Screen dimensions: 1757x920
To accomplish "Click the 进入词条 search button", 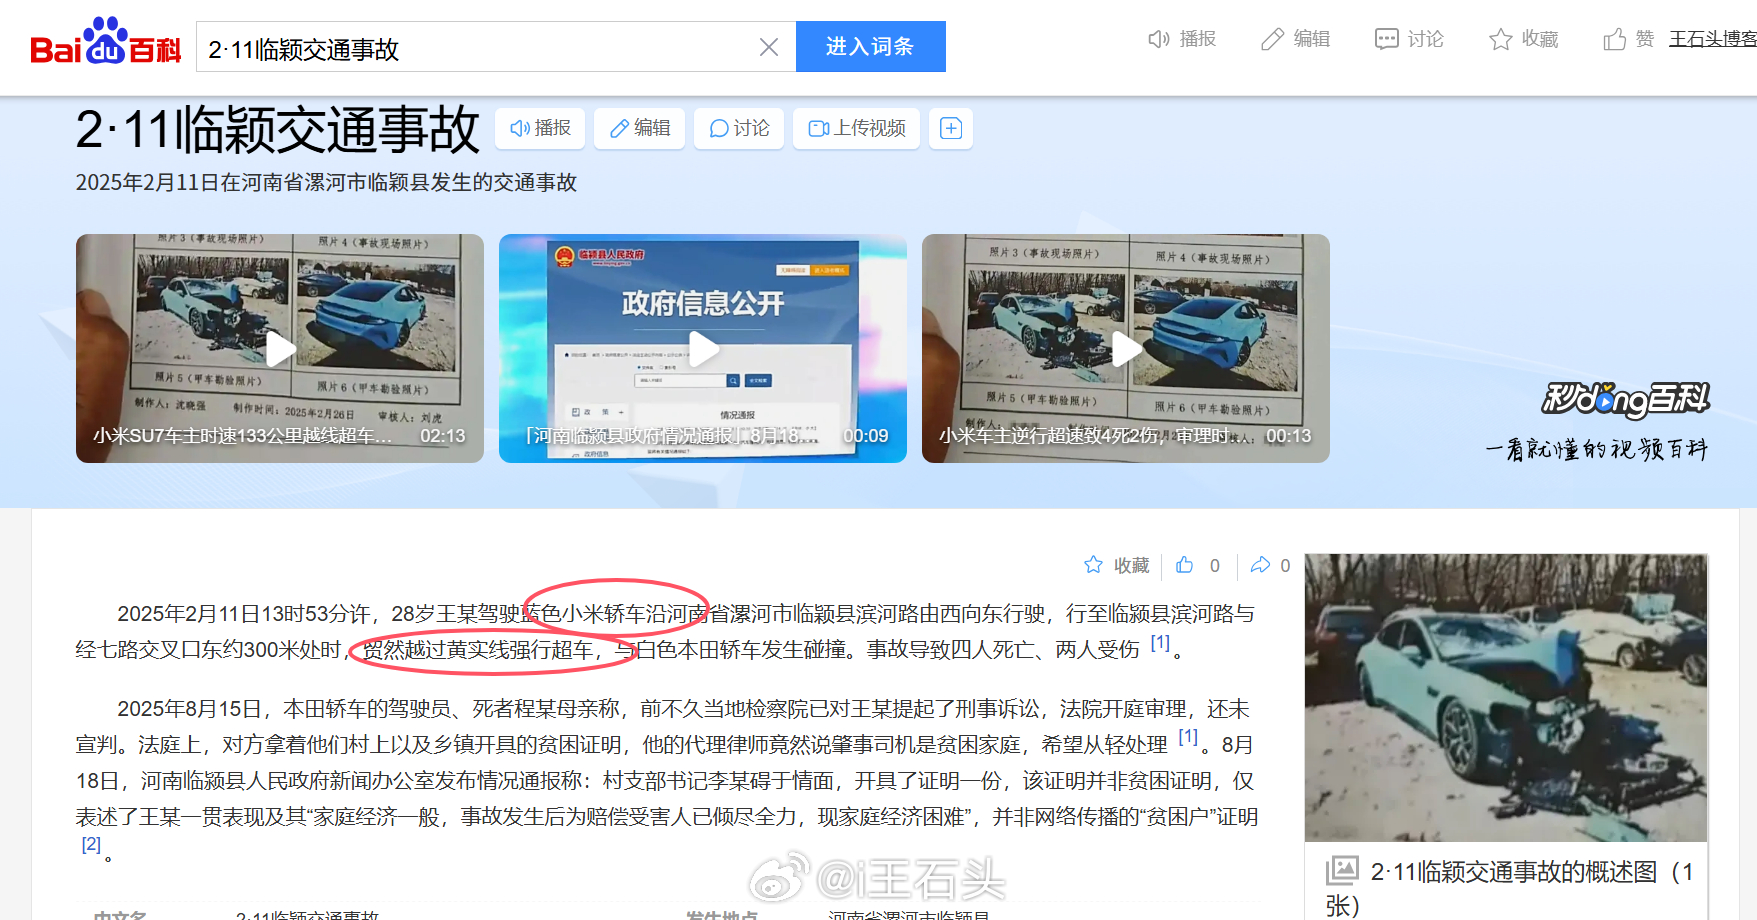I will click(x=870, y=47).
